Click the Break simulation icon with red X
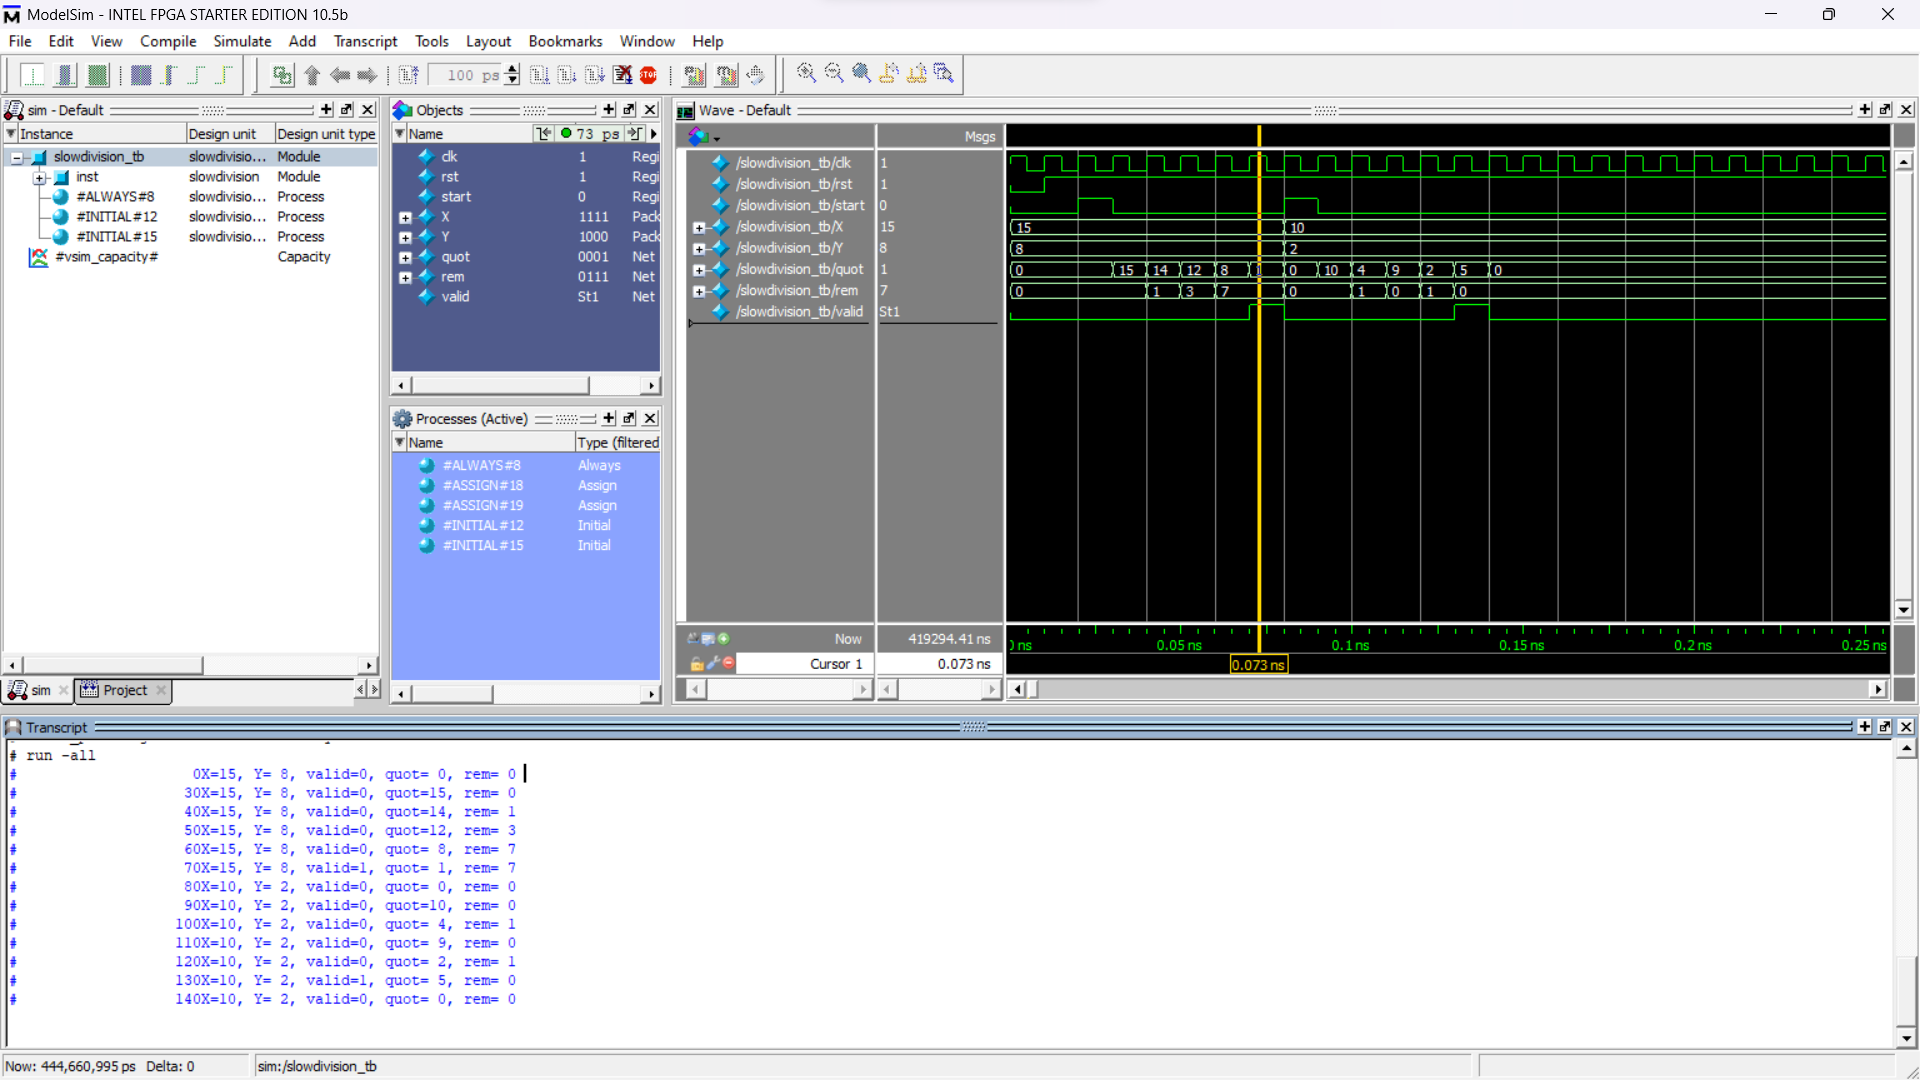 click(622, 75)
